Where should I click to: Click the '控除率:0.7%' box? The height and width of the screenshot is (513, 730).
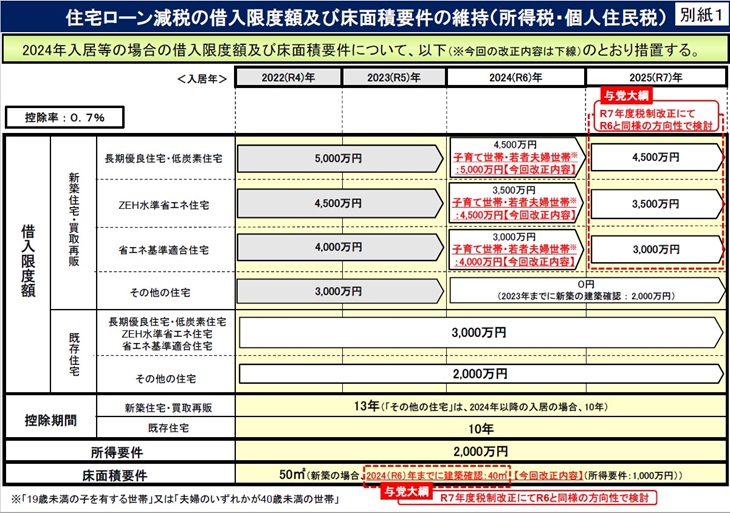coord(65,117)
